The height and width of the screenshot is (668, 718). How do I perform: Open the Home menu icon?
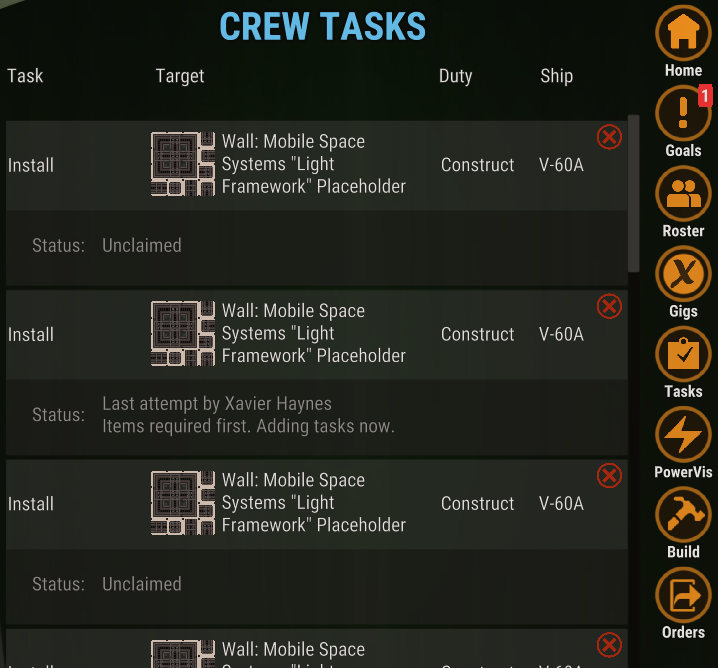[683, 34]
